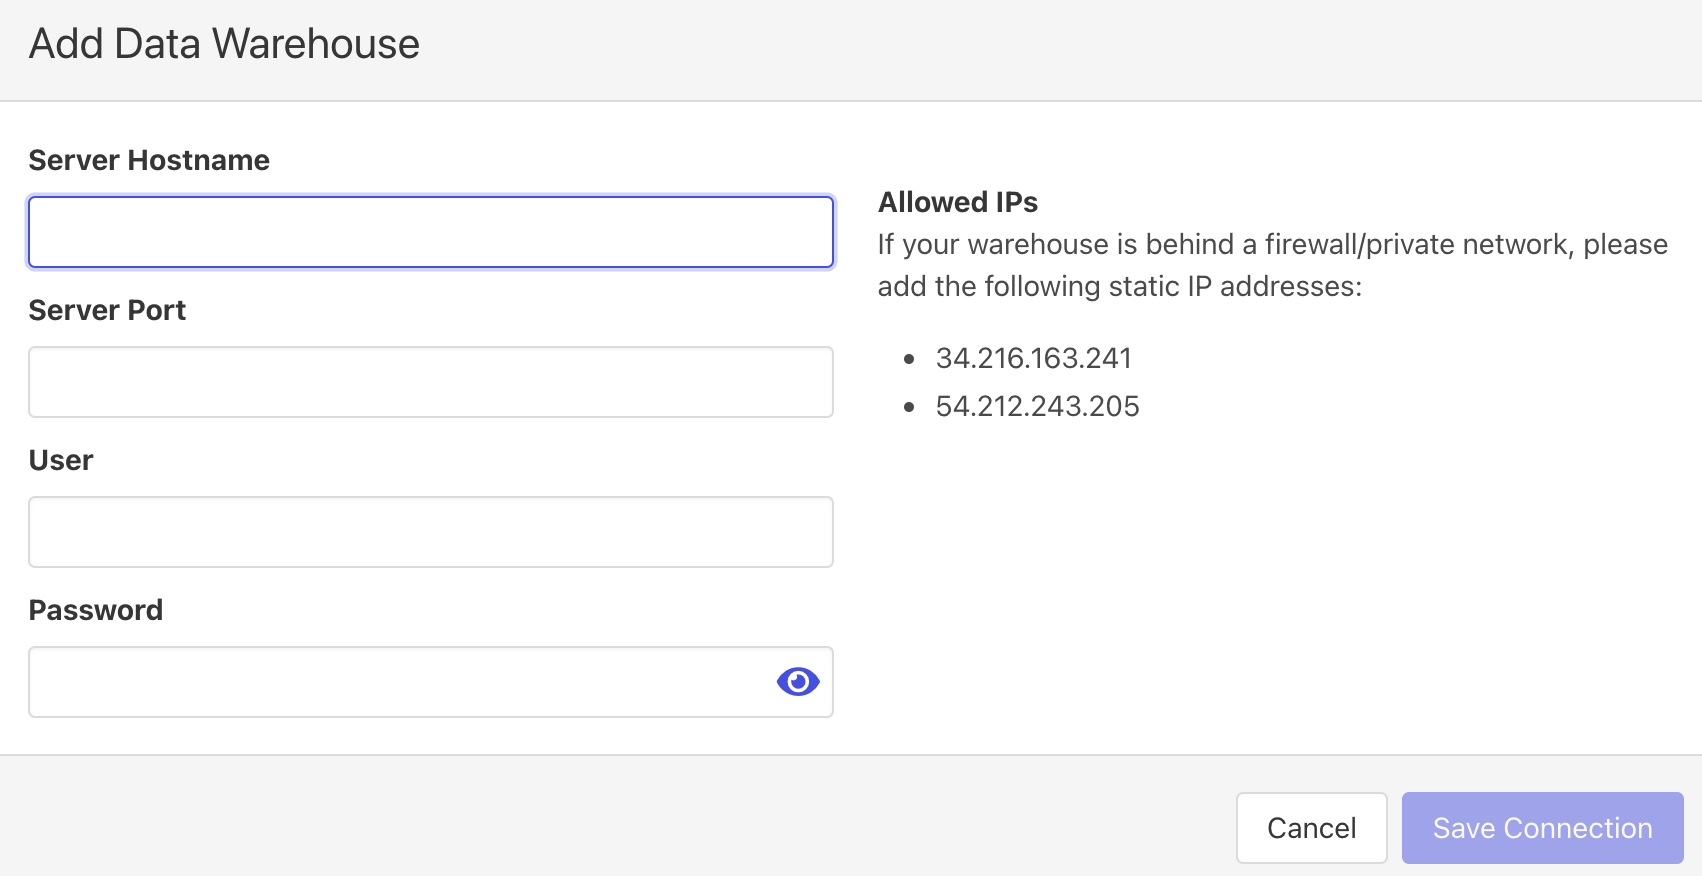Click the Add Data Warehouse title
The image size is (1702, 876).
tap(224, 44)
